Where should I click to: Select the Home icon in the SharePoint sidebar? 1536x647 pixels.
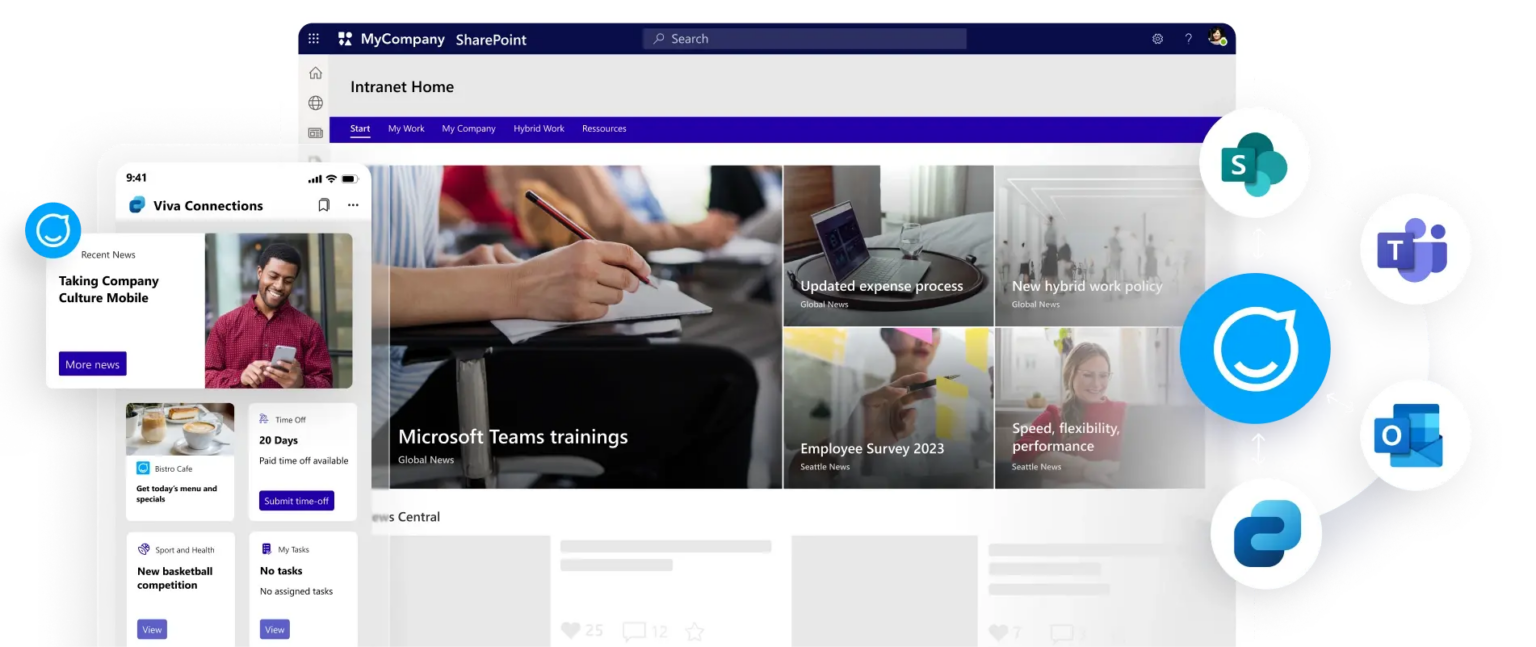click(315, 73)
